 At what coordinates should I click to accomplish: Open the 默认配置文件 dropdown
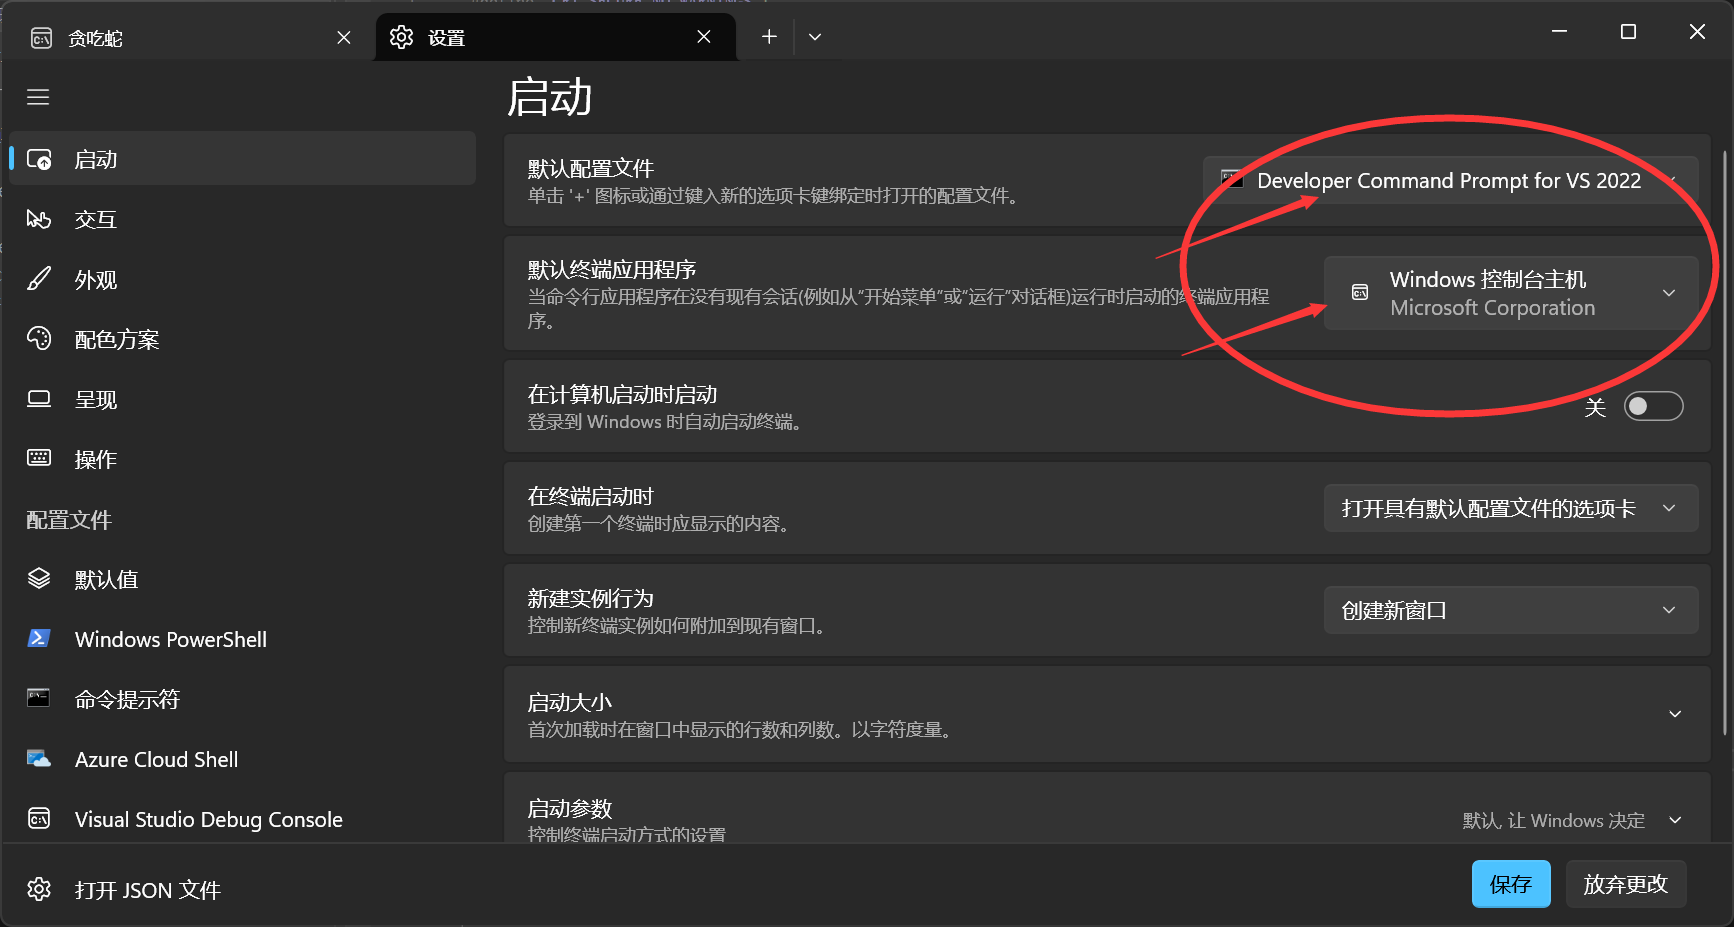1450,180
